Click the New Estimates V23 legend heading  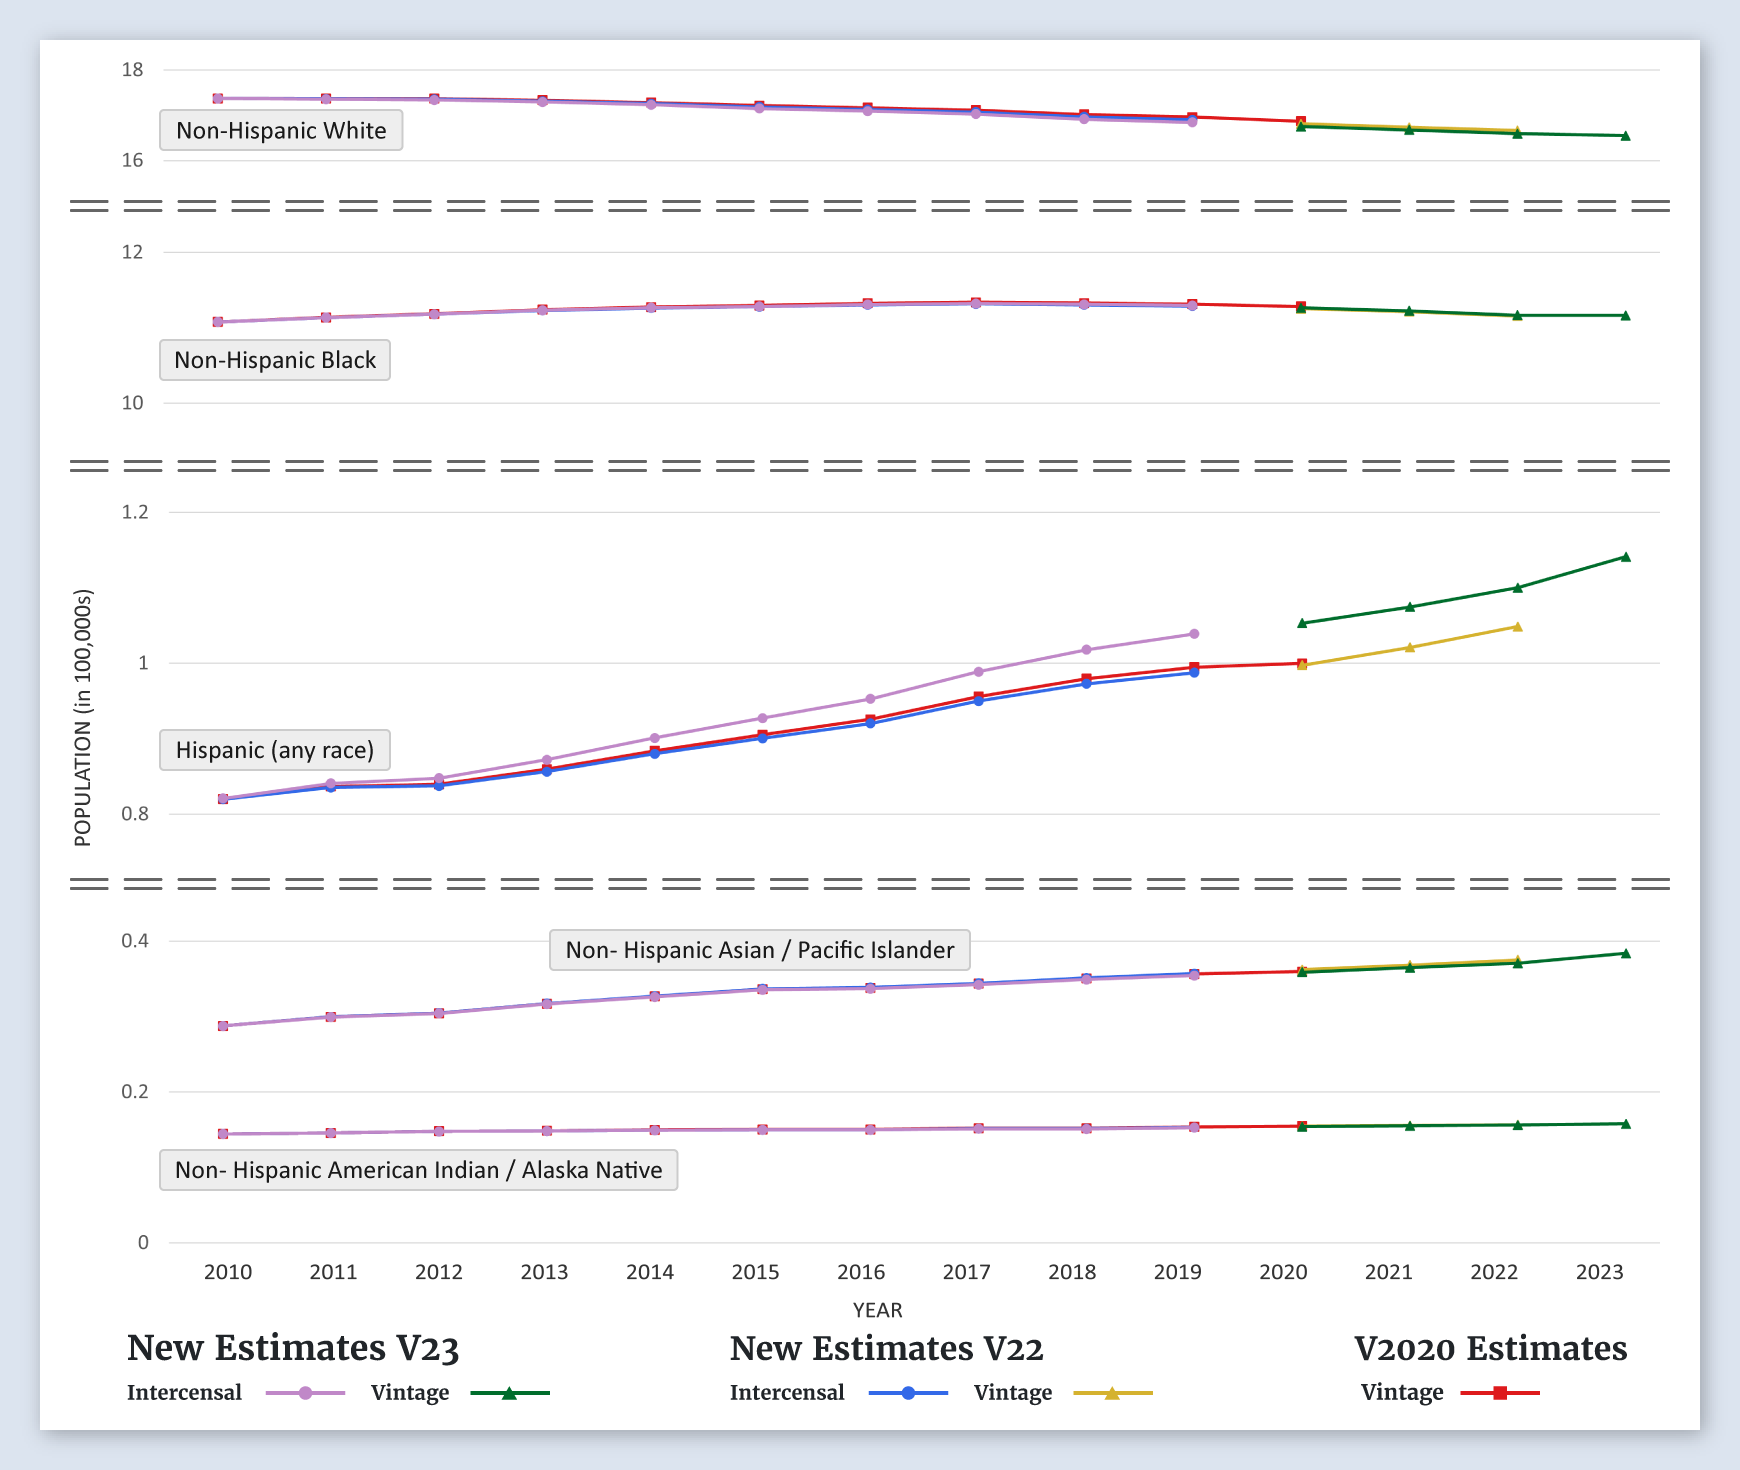[293, 1349]
